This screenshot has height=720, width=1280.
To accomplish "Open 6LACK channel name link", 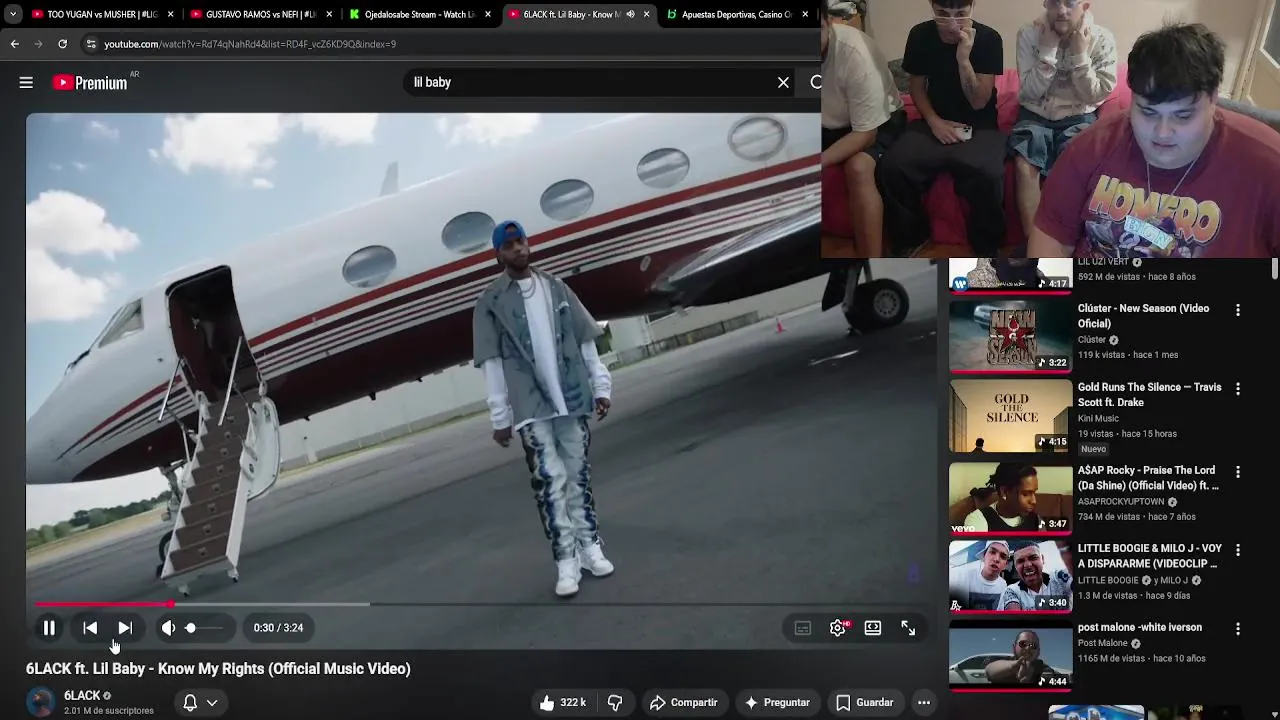I will coord(82,696).
